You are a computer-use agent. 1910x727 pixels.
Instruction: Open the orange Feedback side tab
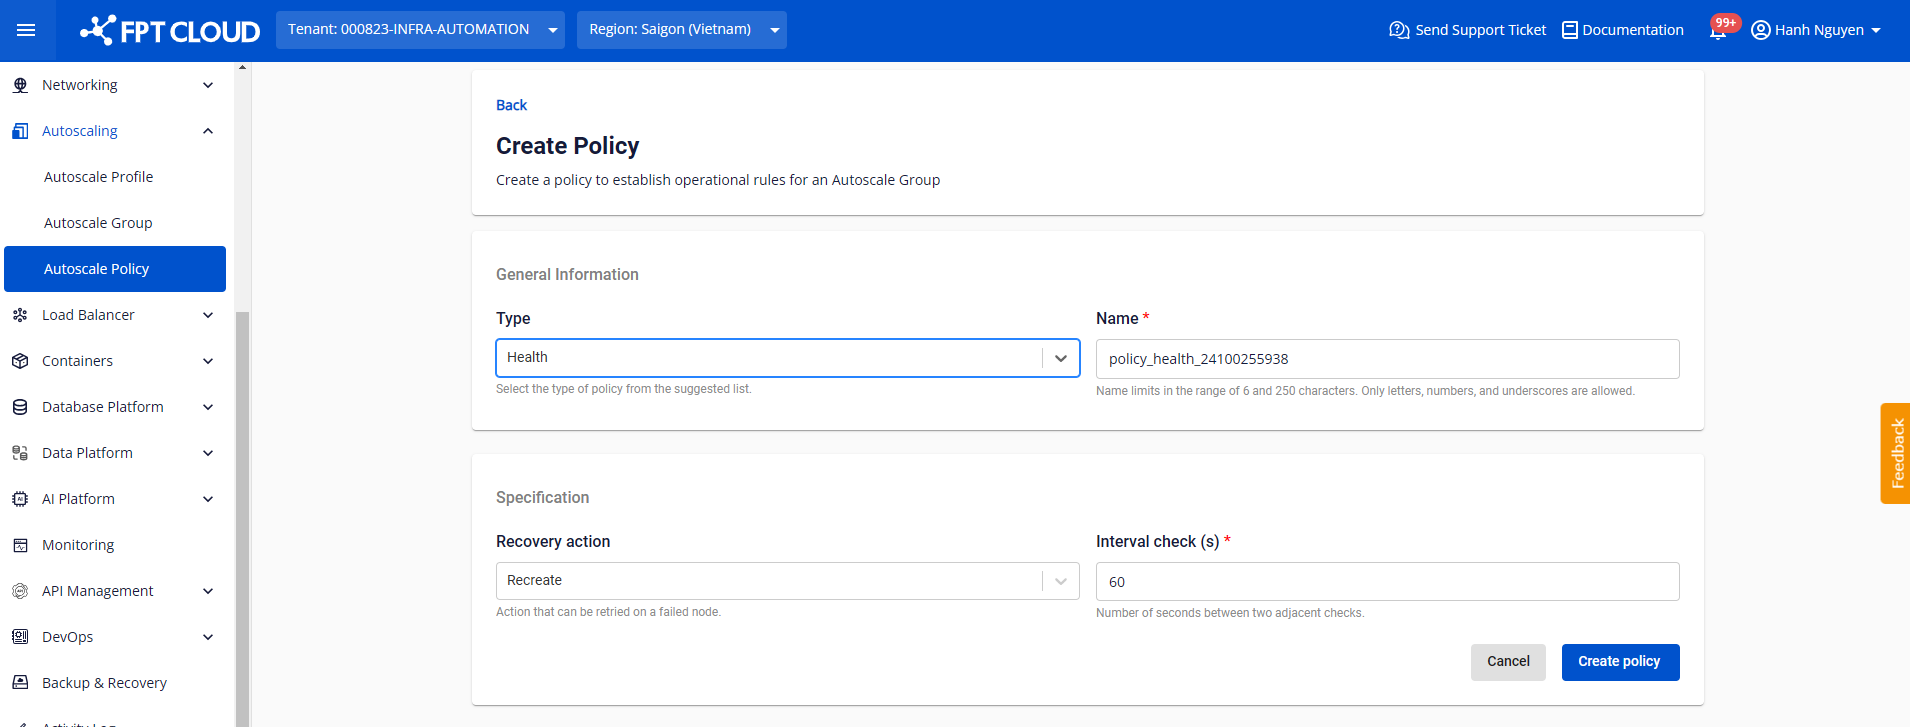[x=1895, y=453]
